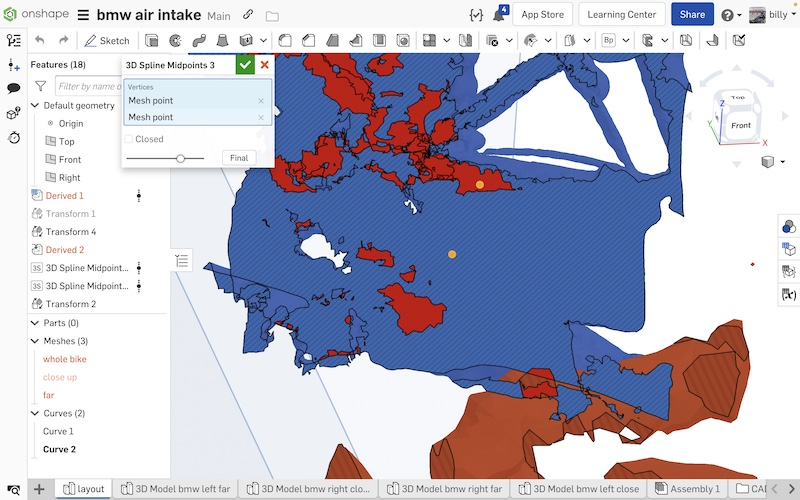Open the 3D Model bmw right far tab
The image size is (800, 500).
tap(444, 489)
